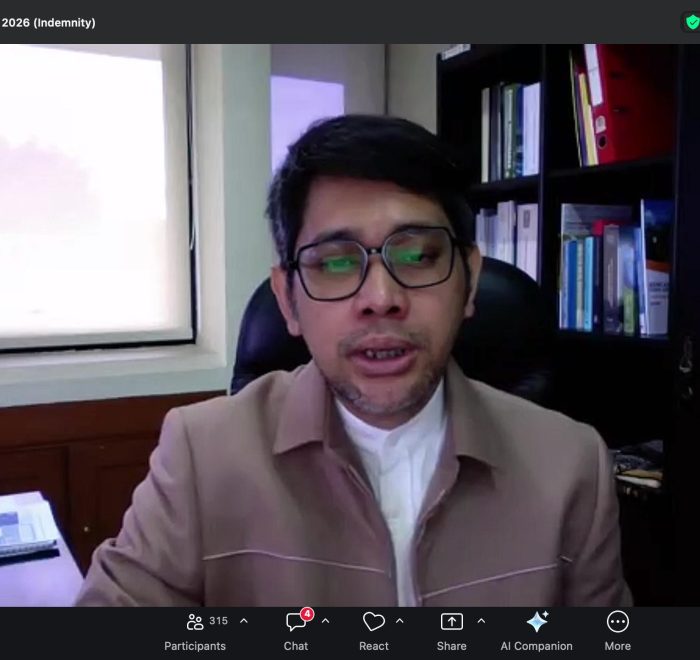Expand the caret next to Participants
This screenshot has height=660, width=700.
(243, 621)
